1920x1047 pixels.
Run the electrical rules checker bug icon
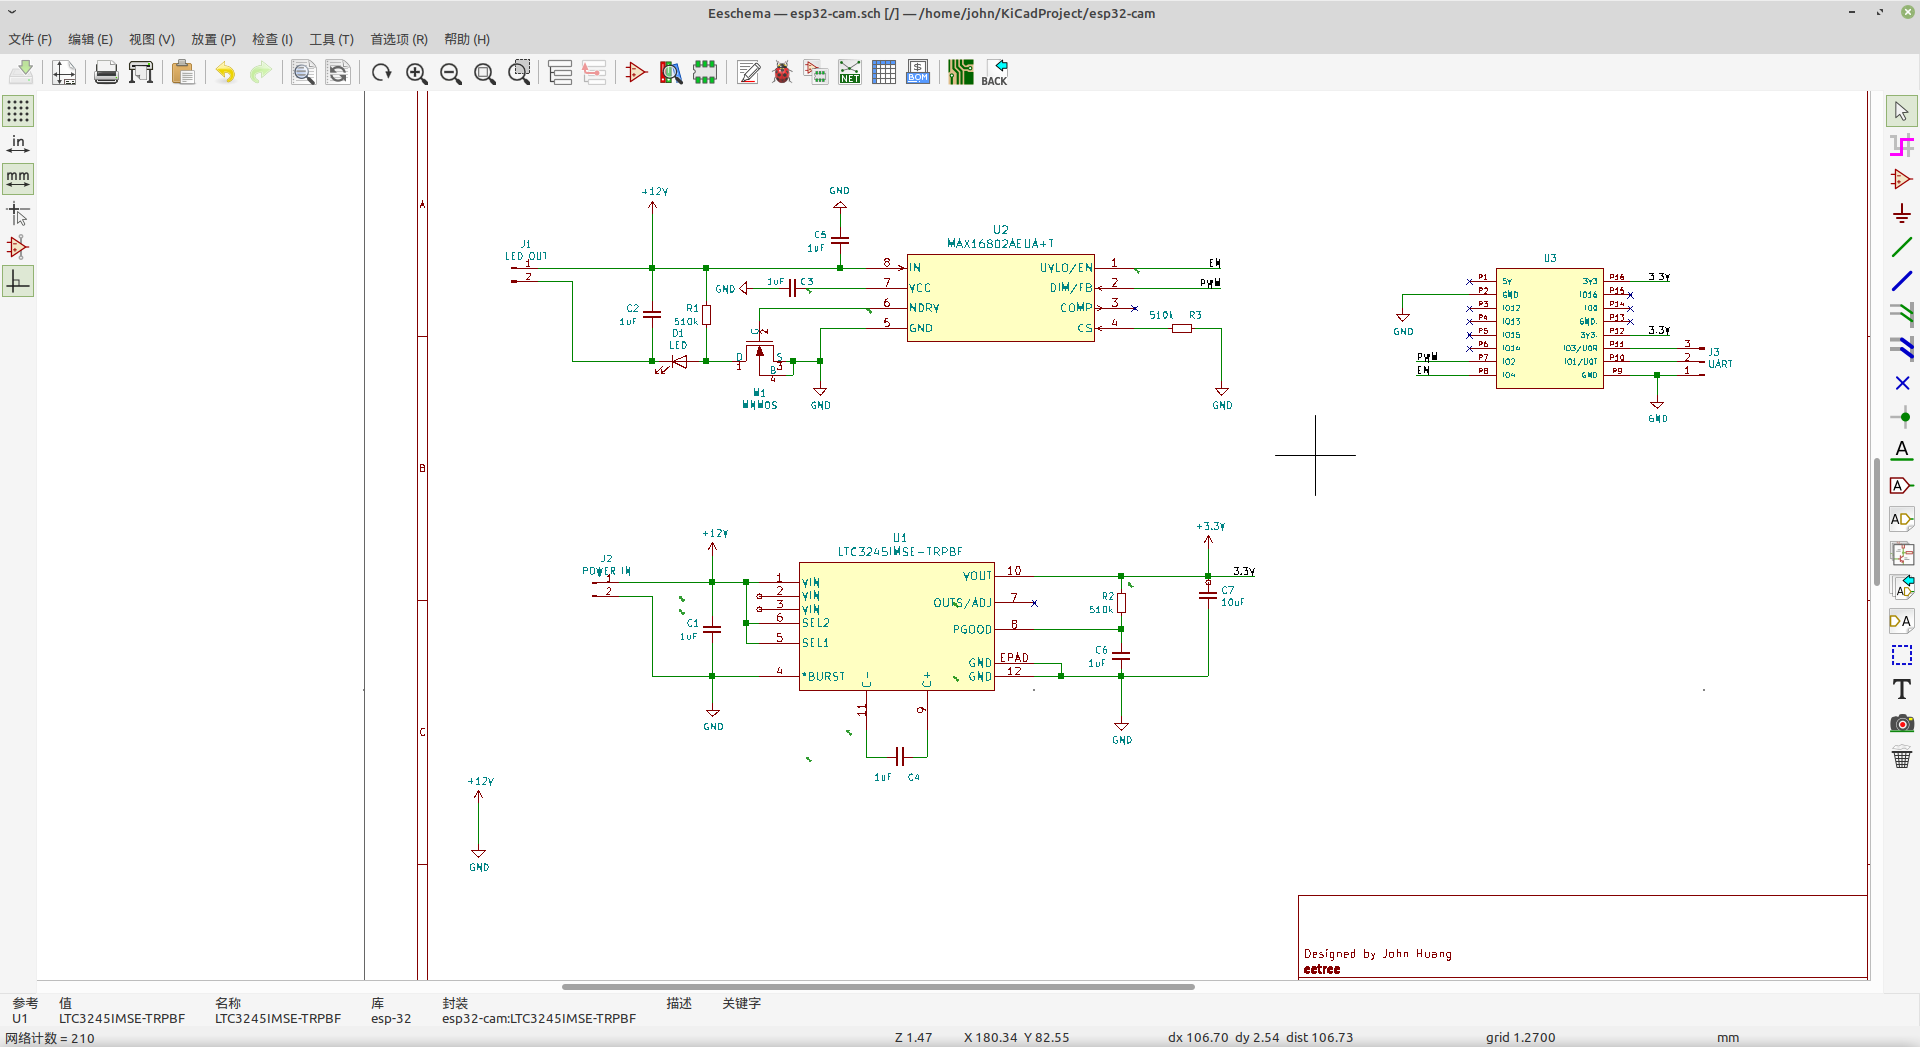782,72
